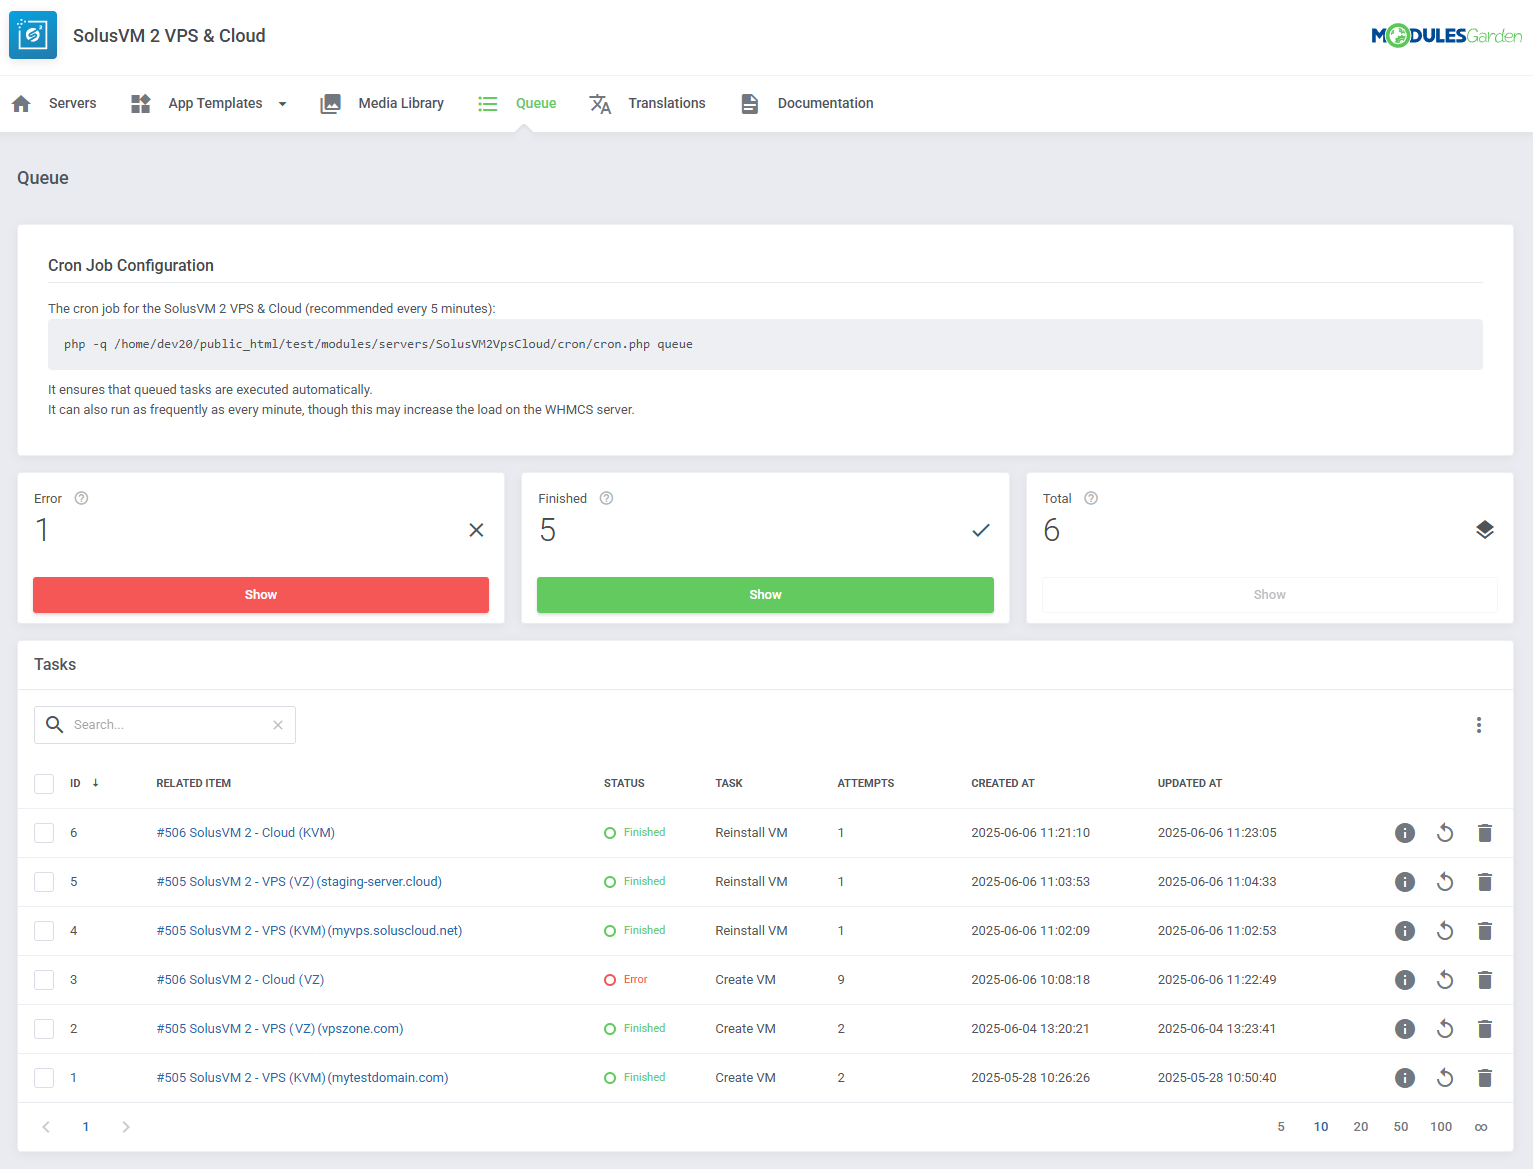Check the checkbox for task 6

pos(44,833)
